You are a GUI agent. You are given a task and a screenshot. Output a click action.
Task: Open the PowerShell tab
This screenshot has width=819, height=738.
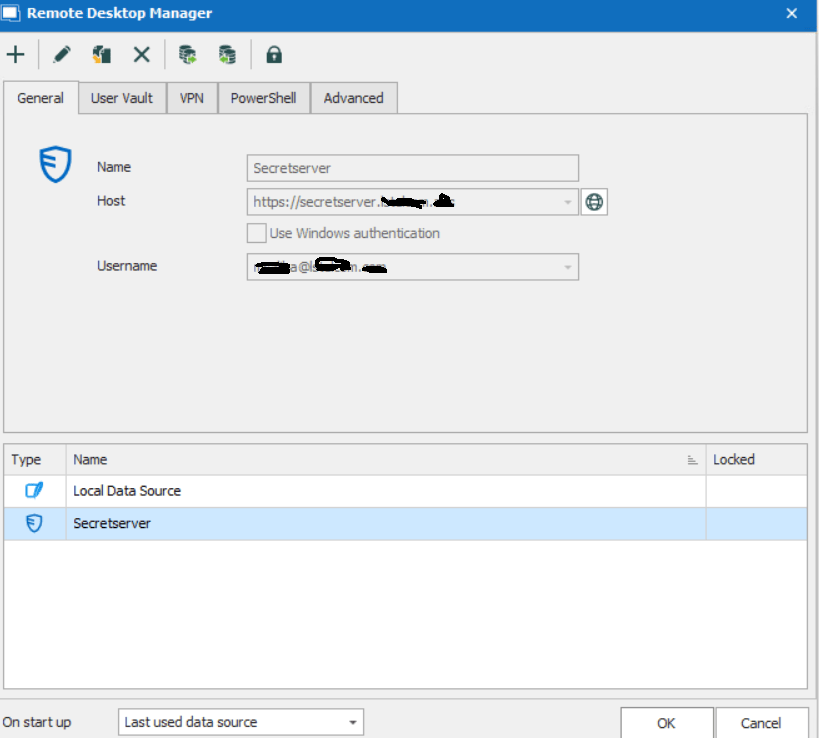[263, 97]
